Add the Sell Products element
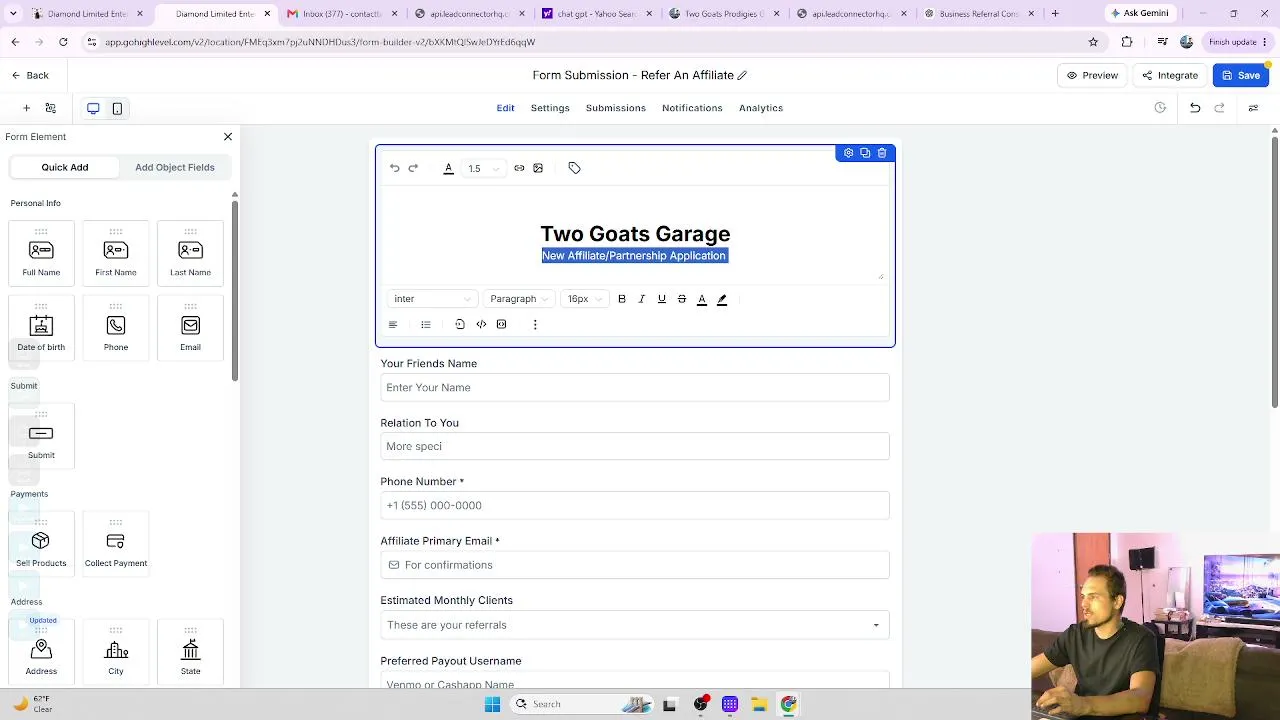1280x720 pixels. pos(41,545)
